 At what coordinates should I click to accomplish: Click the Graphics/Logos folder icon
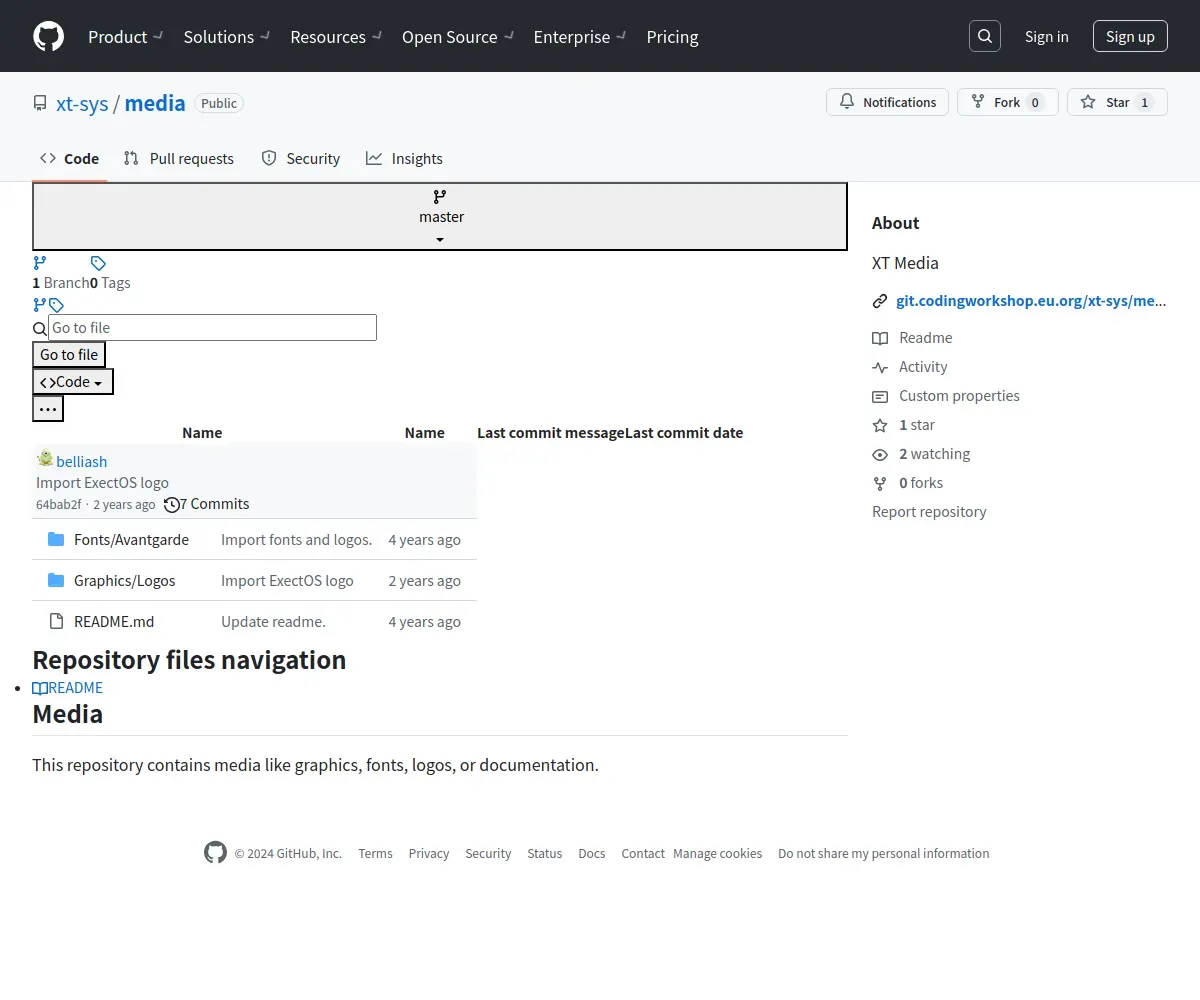[56, 581]
